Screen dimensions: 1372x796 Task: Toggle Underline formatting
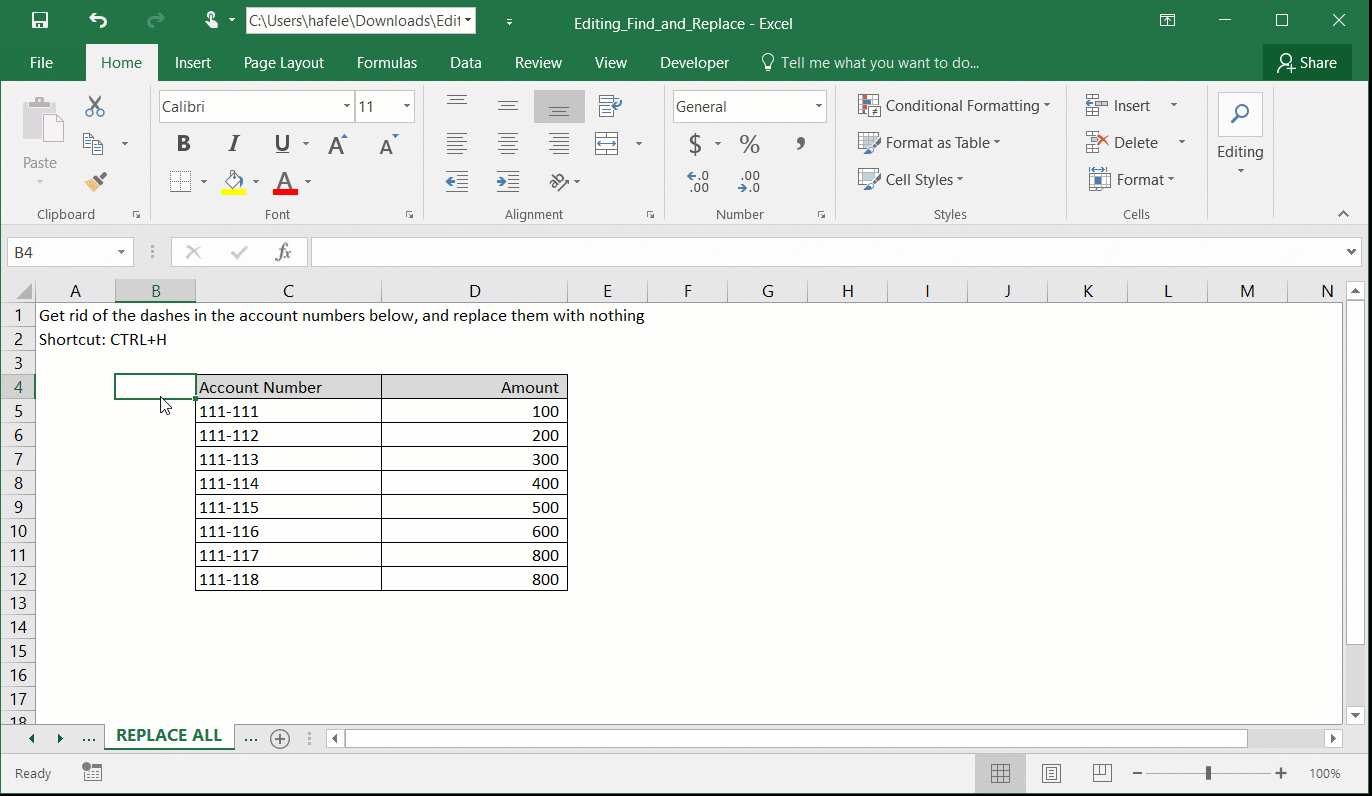[282, 144]
